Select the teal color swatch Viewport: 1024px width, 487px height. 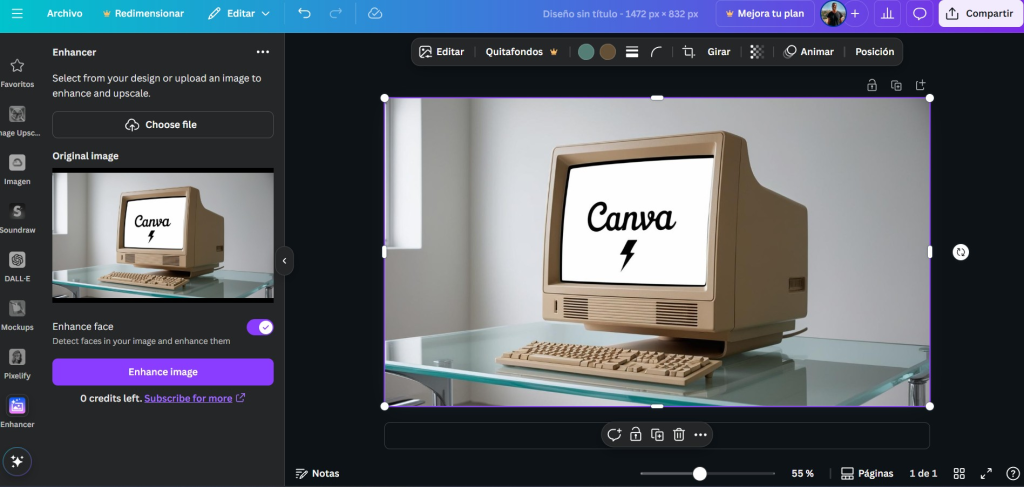(x=586, y=52)
